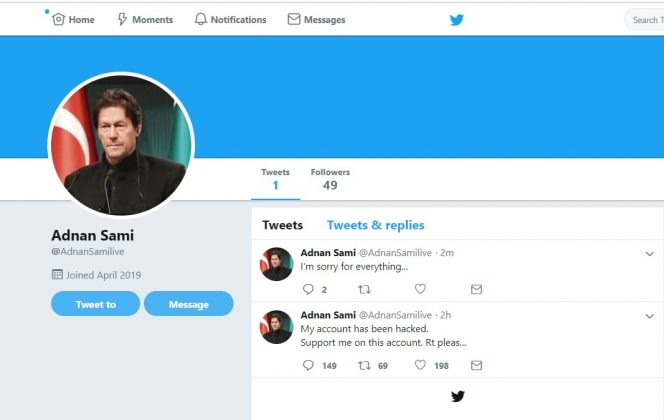
Task: Reply to the "My account has been hacked" tweet
Action: click(308, 365)
